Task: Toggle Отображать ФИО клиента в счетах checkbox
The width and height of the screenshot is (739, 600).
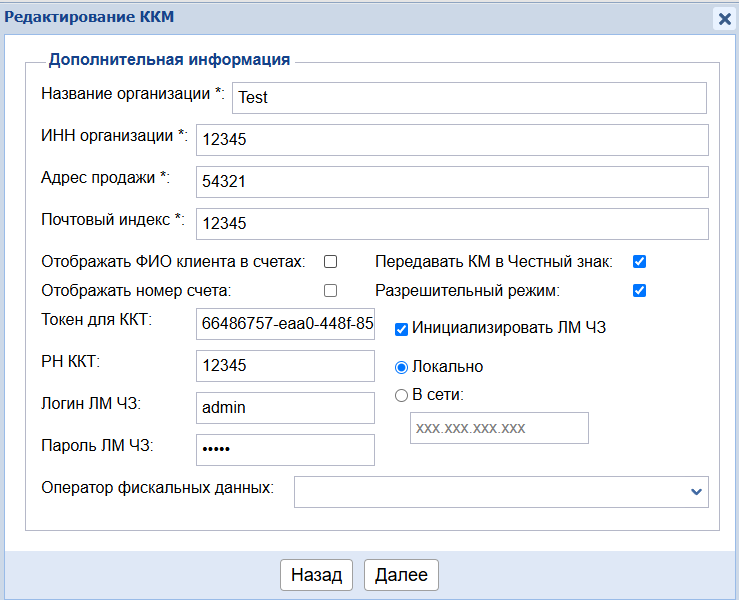Action: (x=330, y=262)
